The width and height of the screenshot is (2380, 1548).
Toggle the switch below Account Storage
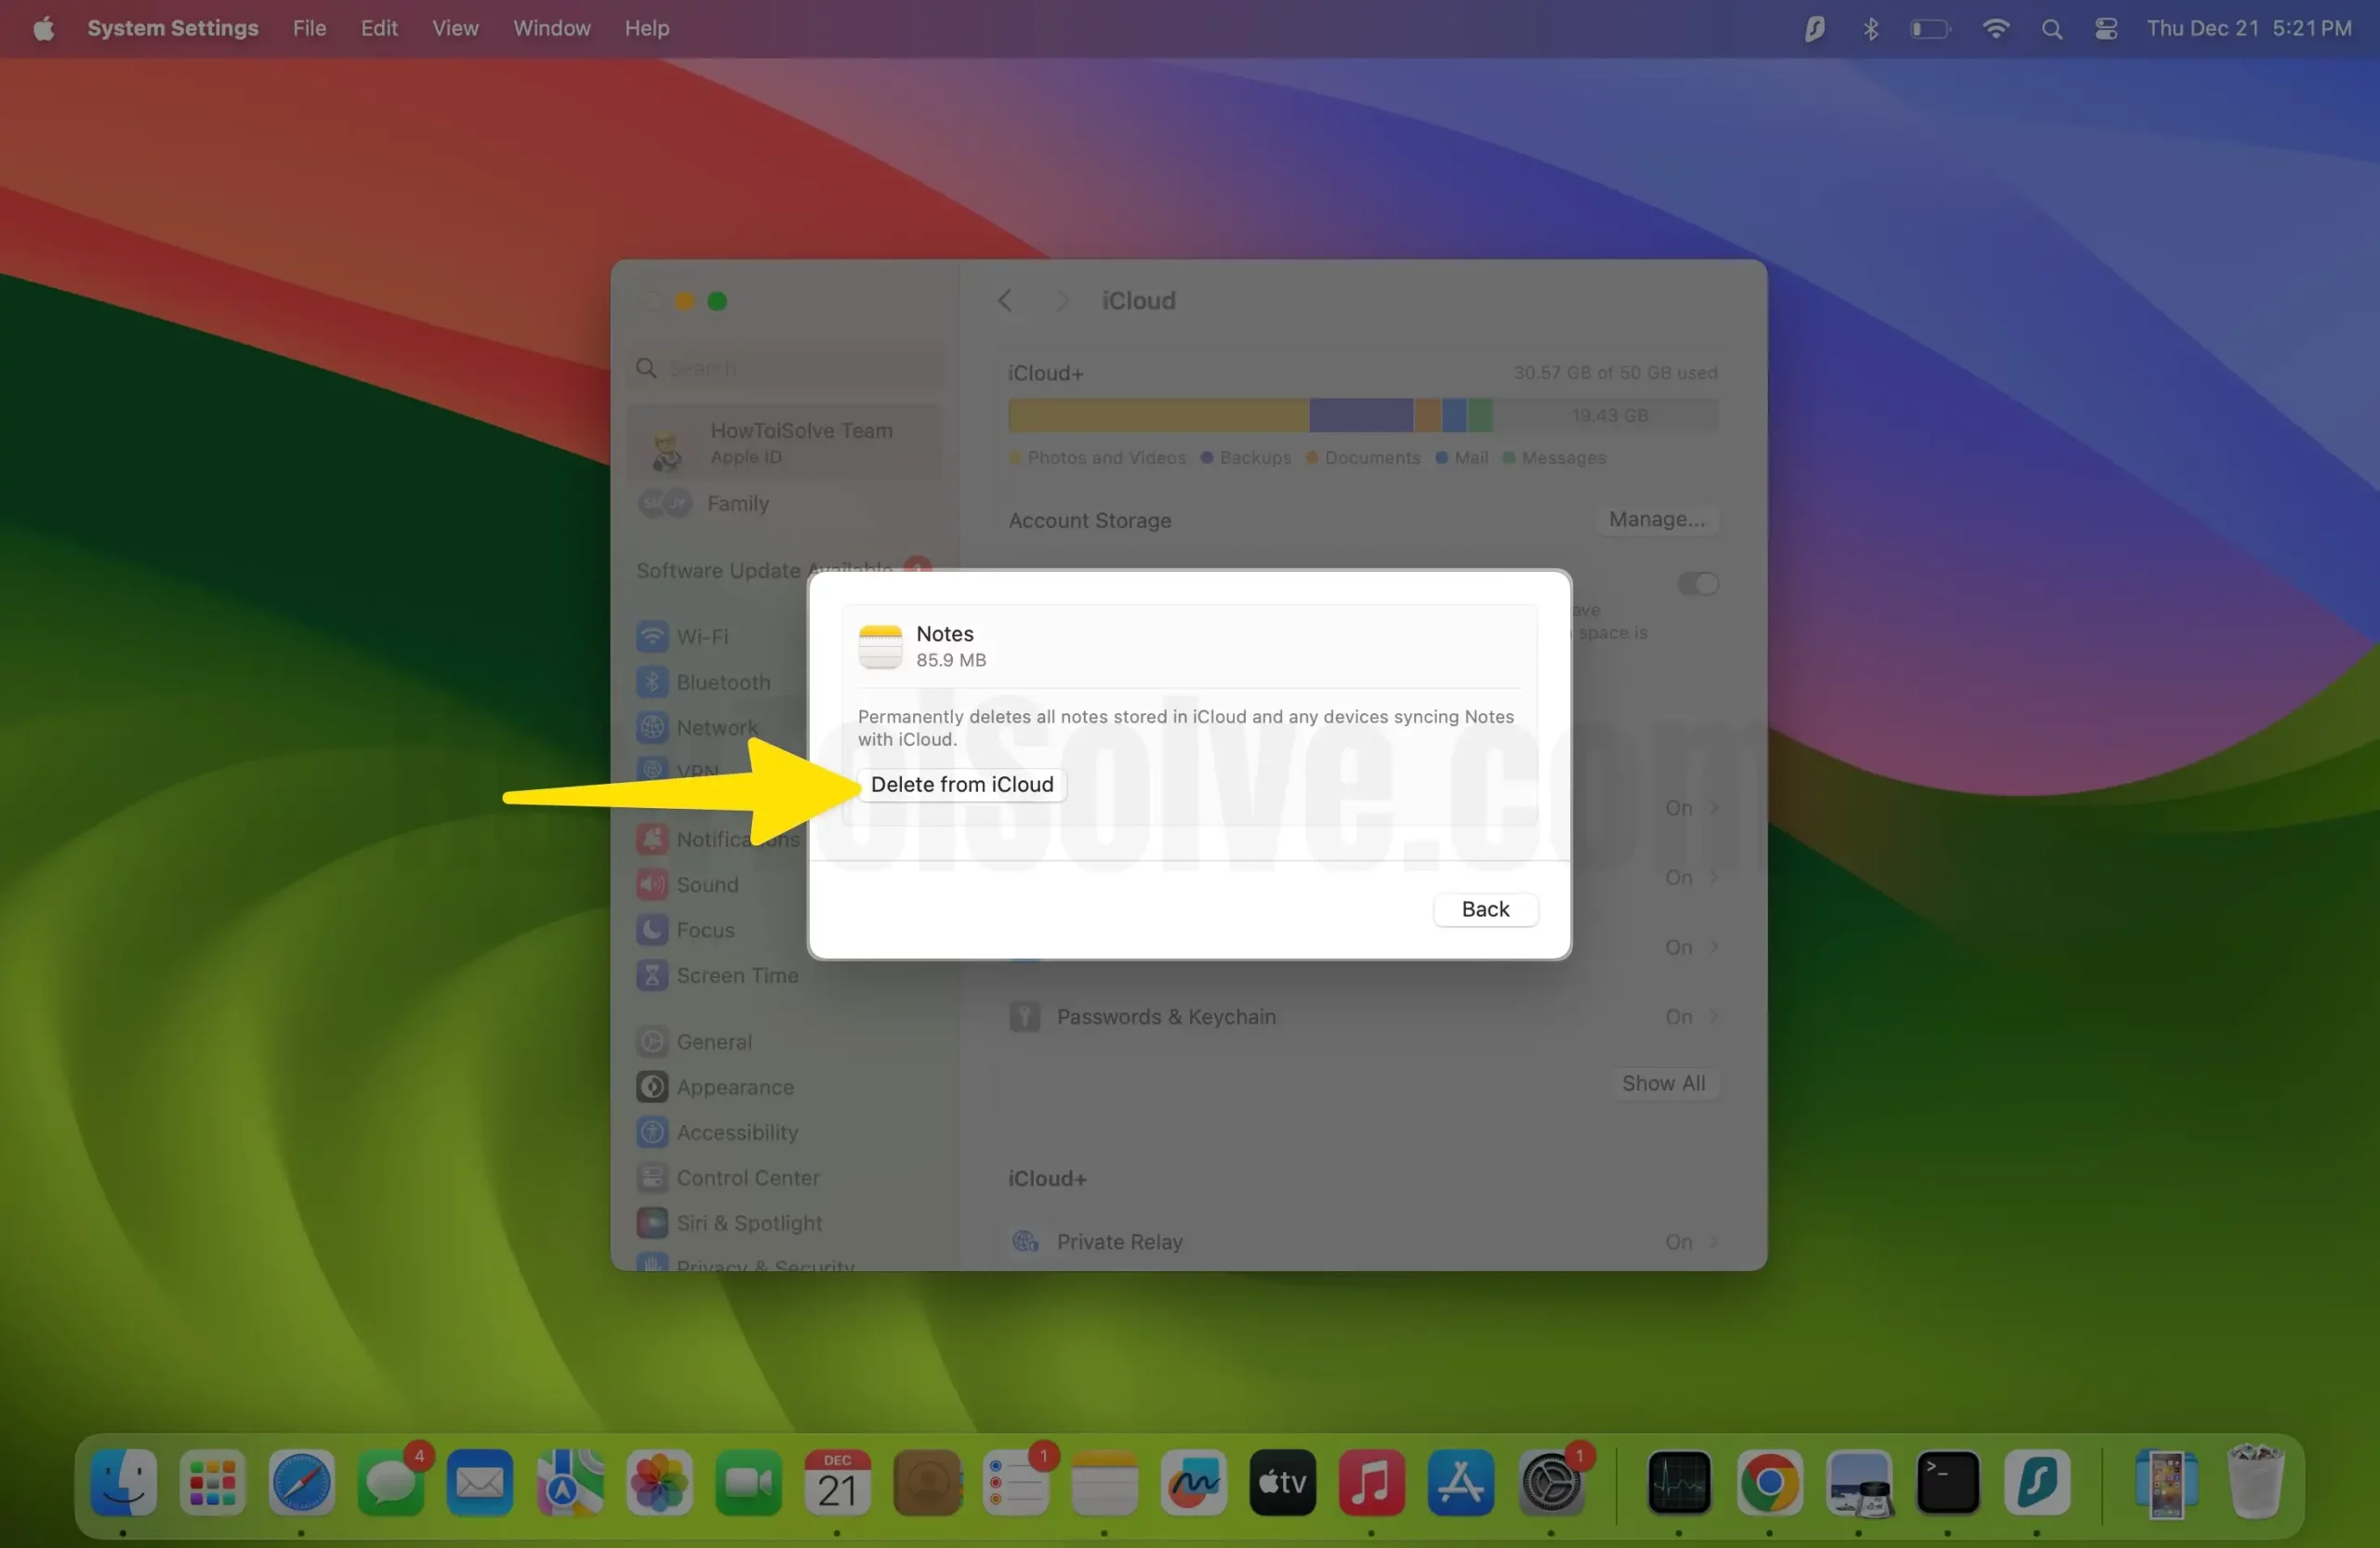[x=1697, y=583]
